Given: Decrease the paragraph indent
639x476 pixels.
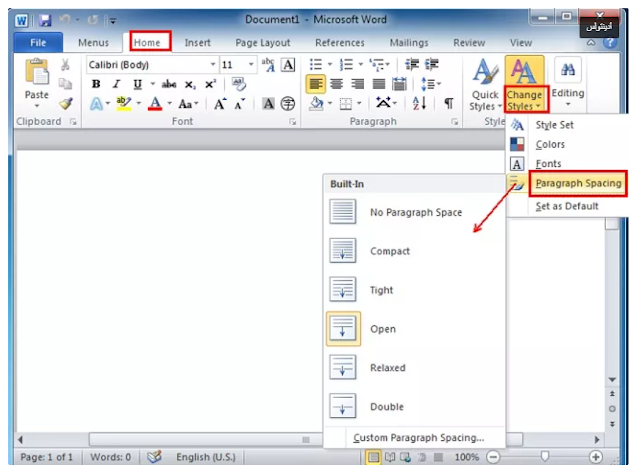Looking at the screenshot, I should tap(412, 64).
